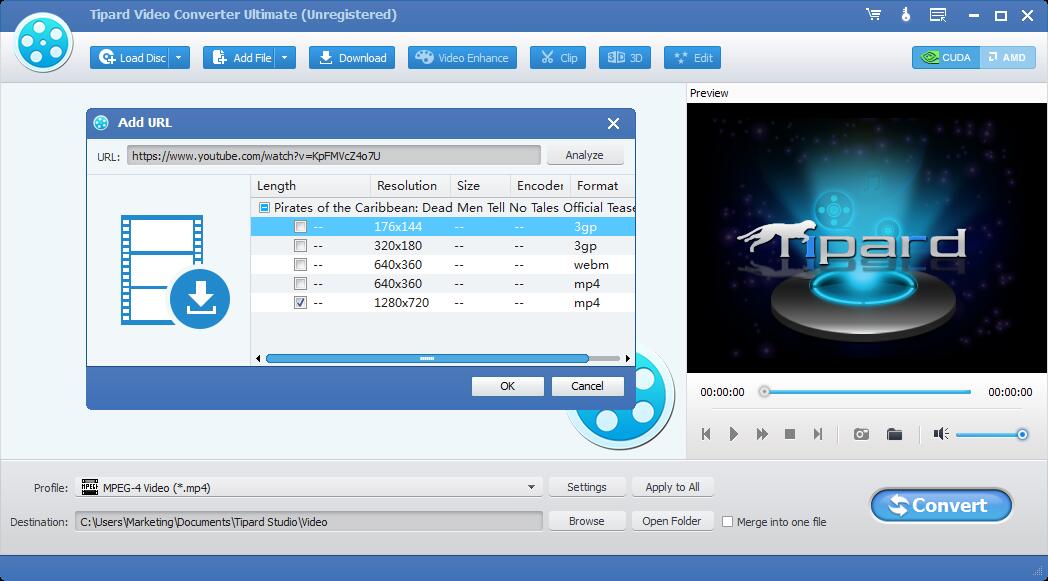Expand the Load Disc dropdown arrow
The image size is (1048, 581).
pos(179,57)
